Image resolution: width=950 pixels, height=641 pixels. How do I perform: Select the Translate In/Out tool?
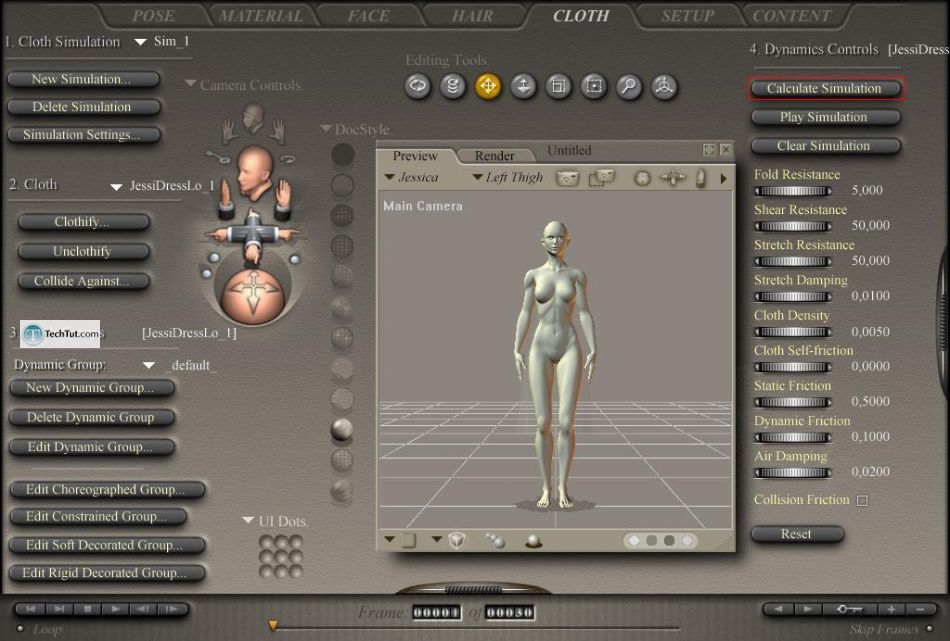click(x=523, y=87)
